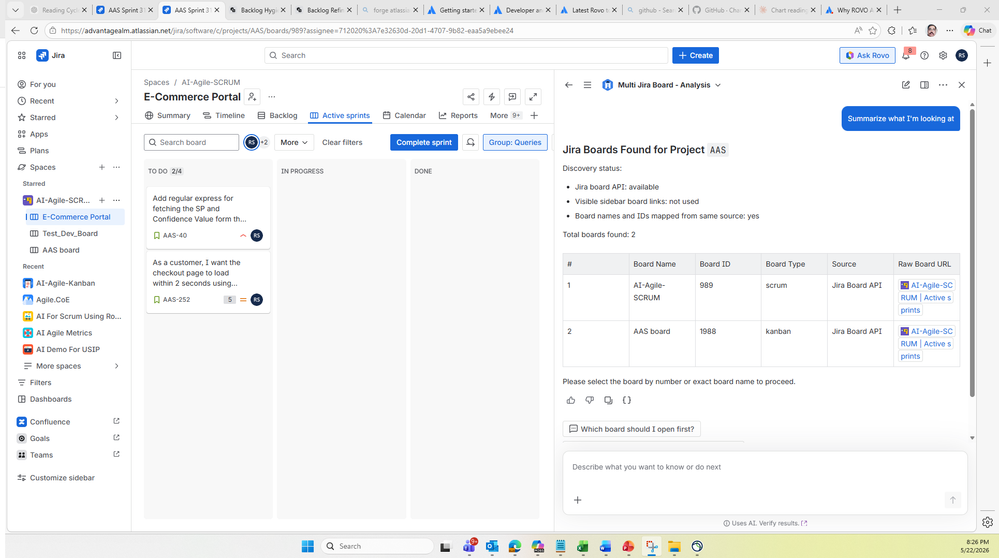Open AI-Agile-Kanban in Recent spaces
This screenshot has width=999, height=558.
(x=66, y=283)
